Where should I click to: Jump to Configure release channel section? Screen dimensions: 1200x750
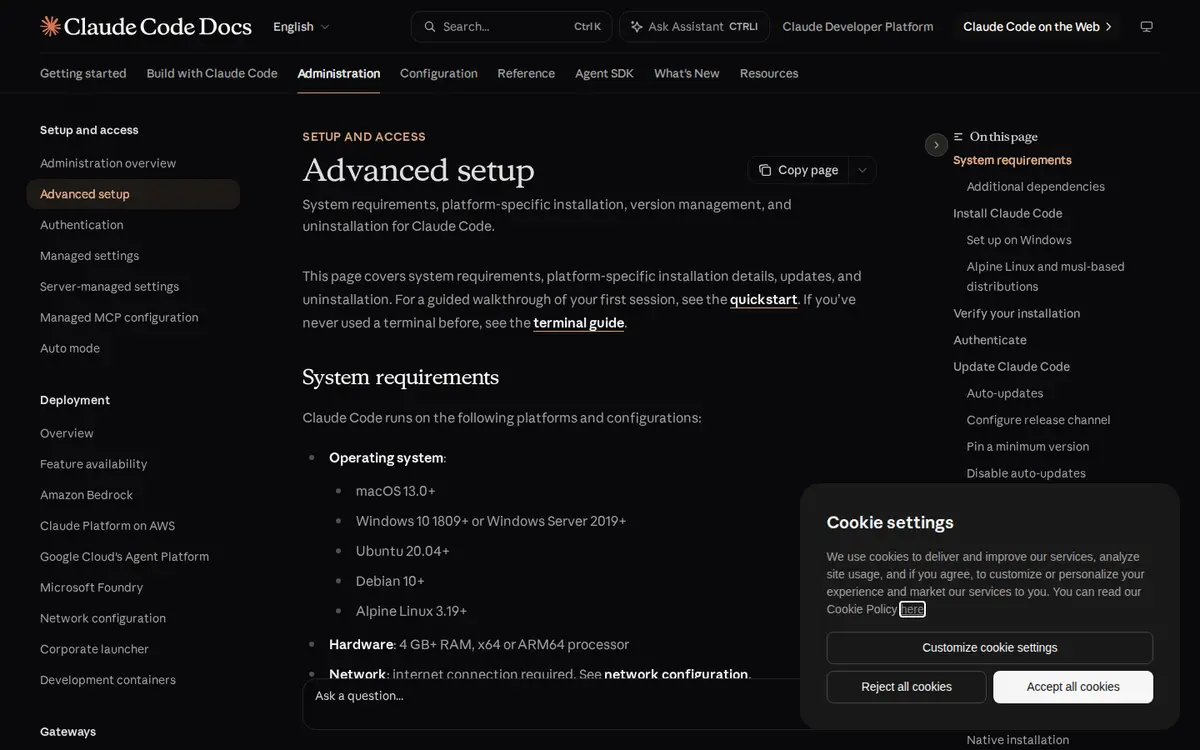click(1039, 420)
